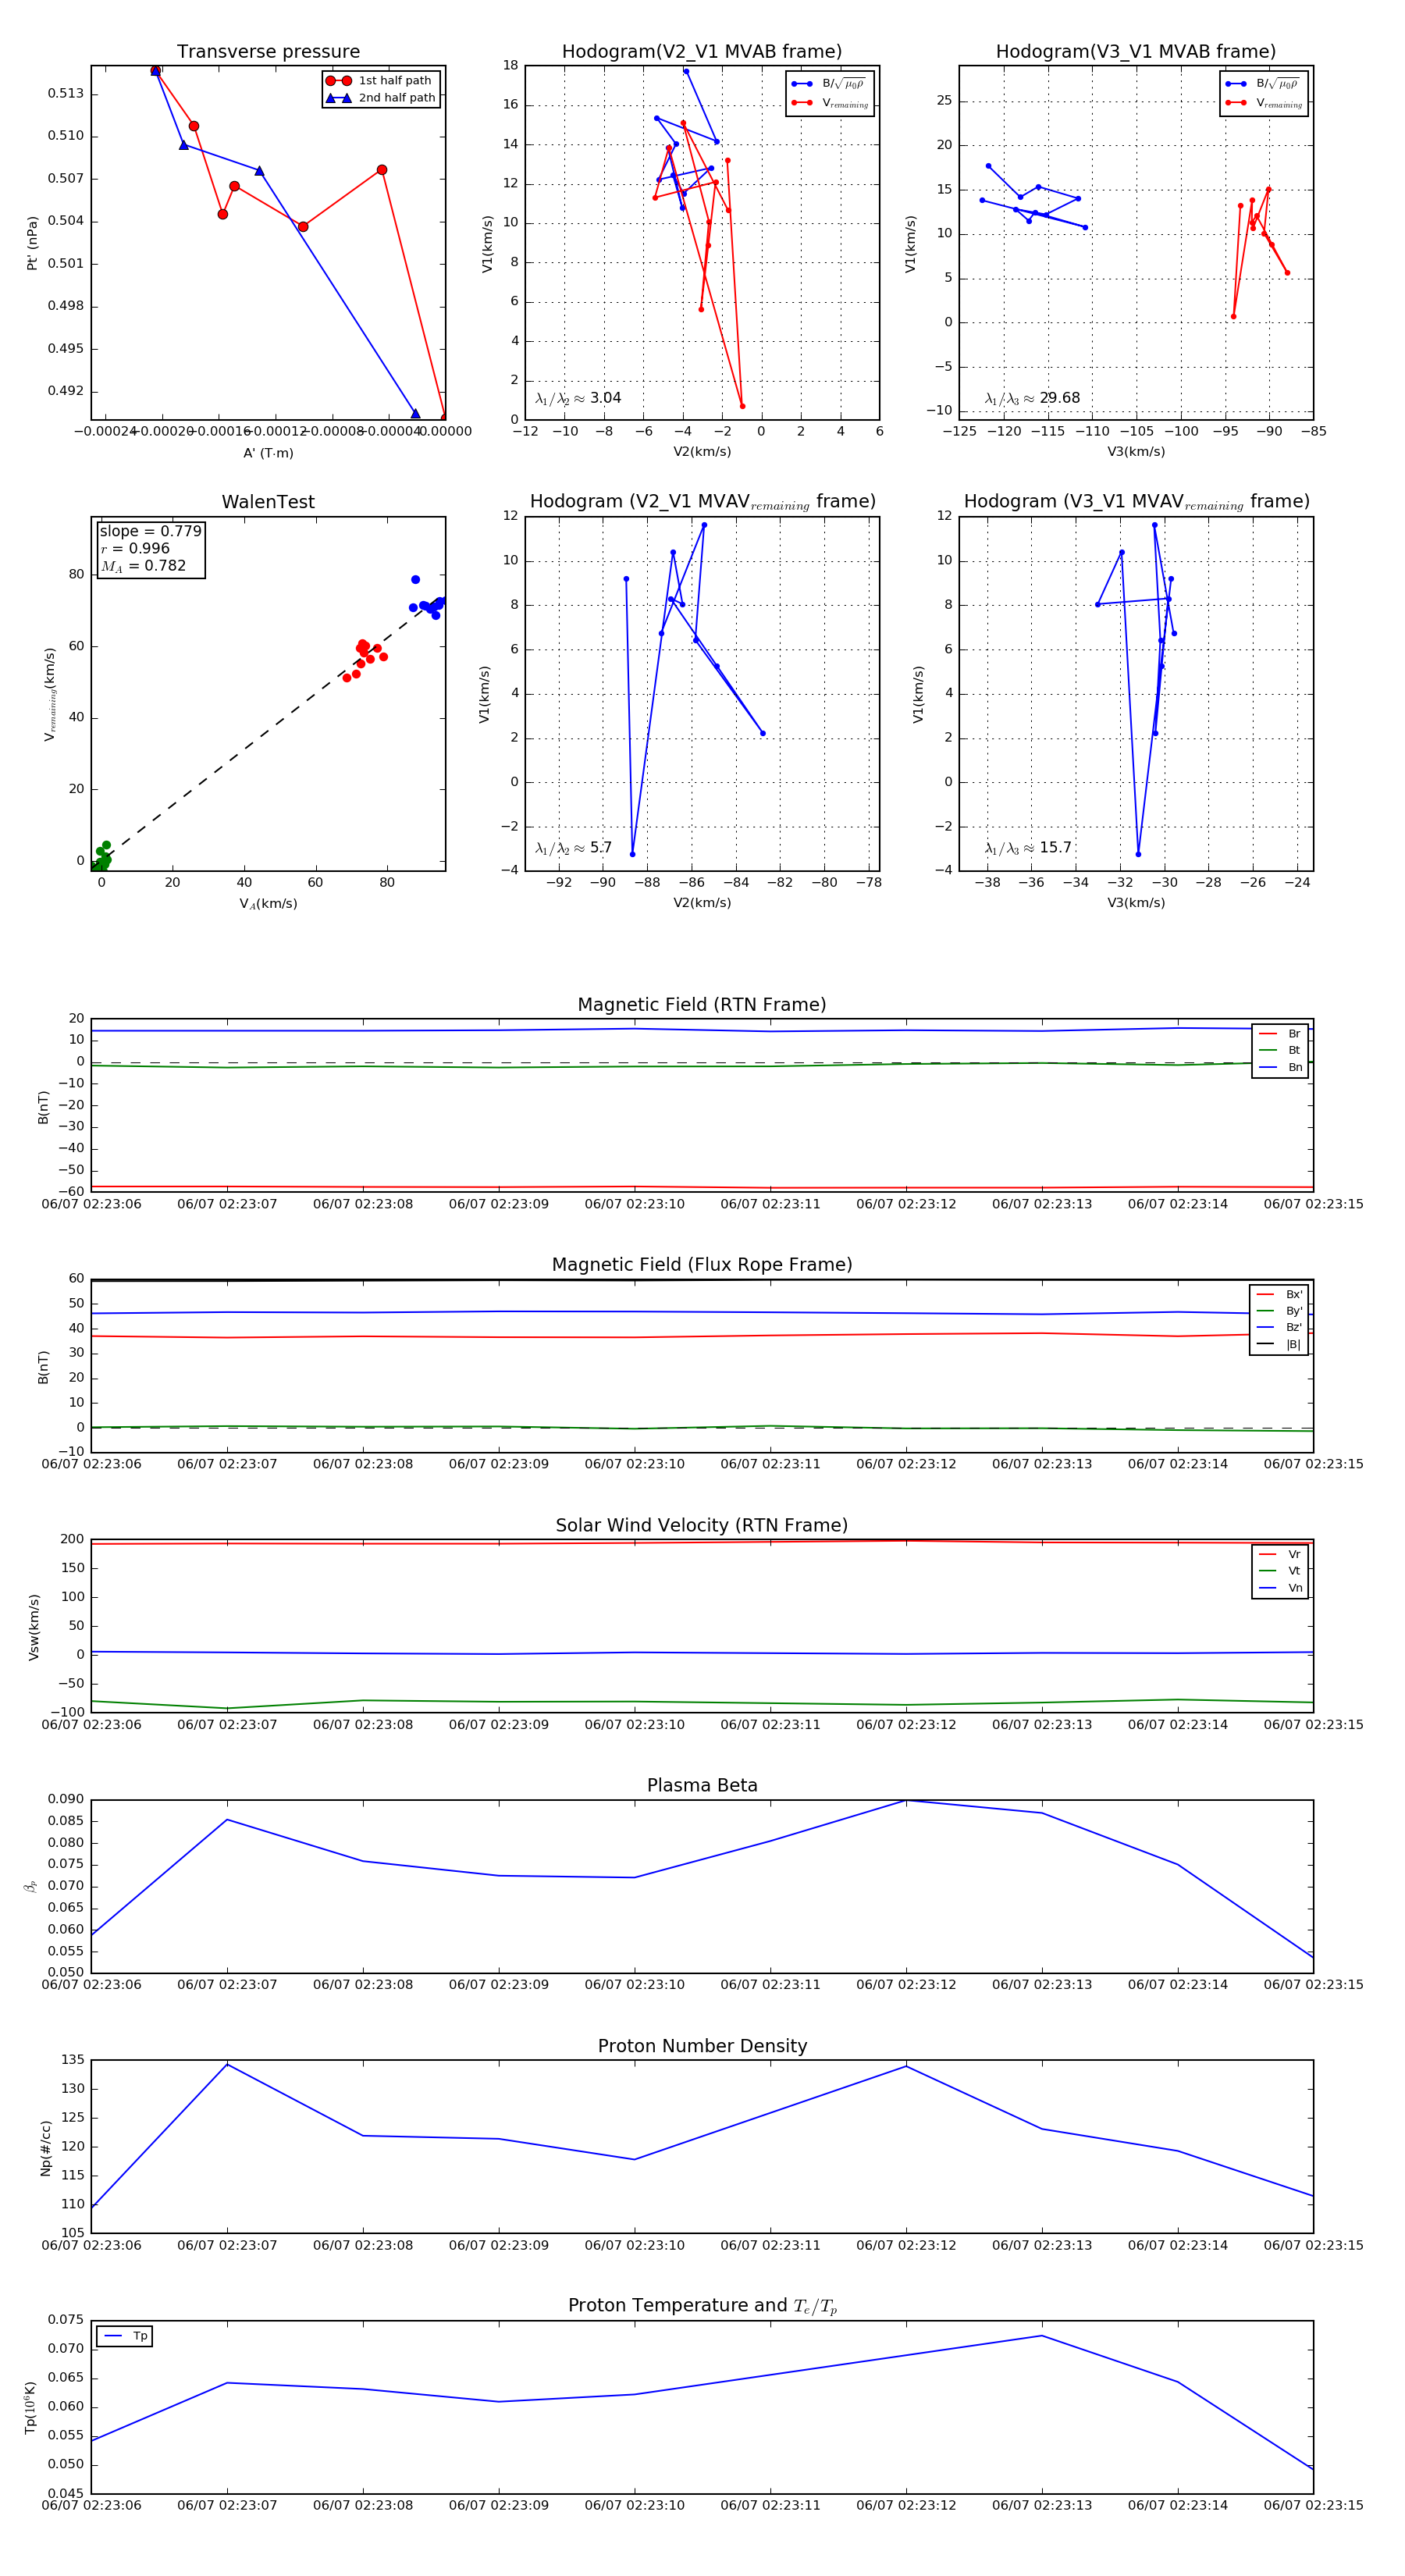Select the '1st half path' legend entry
This screenshot has height=2576, width=1405.
click(x=381, y=81)
